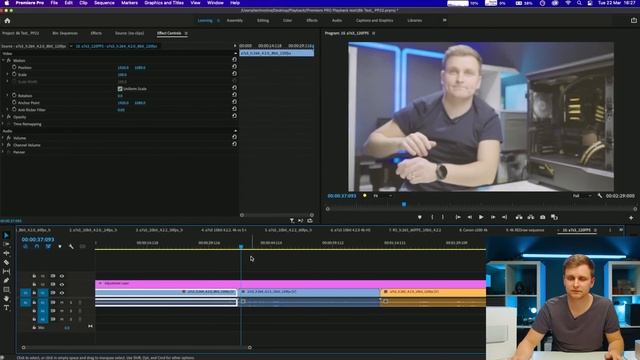Screen dimensions: 640x360
Task: Toggle Rotation animation stopwatch
Action: click(14, 95)
